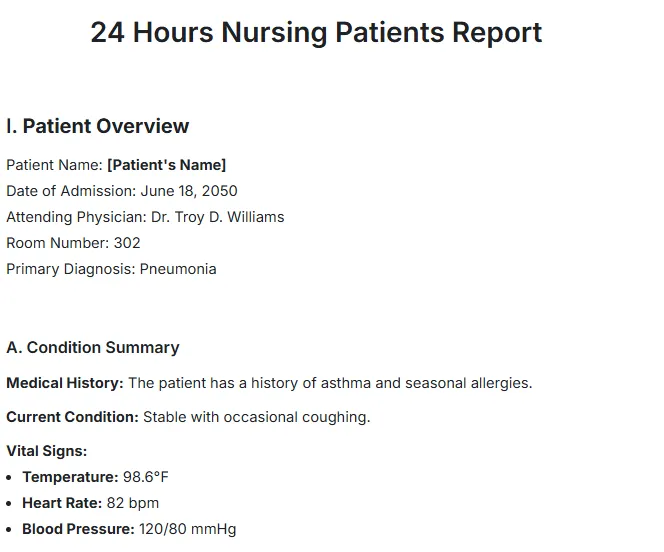The height and width of the screenshot is (552, 664).
Task: Click the Attending Physician label
Action: 76,217
